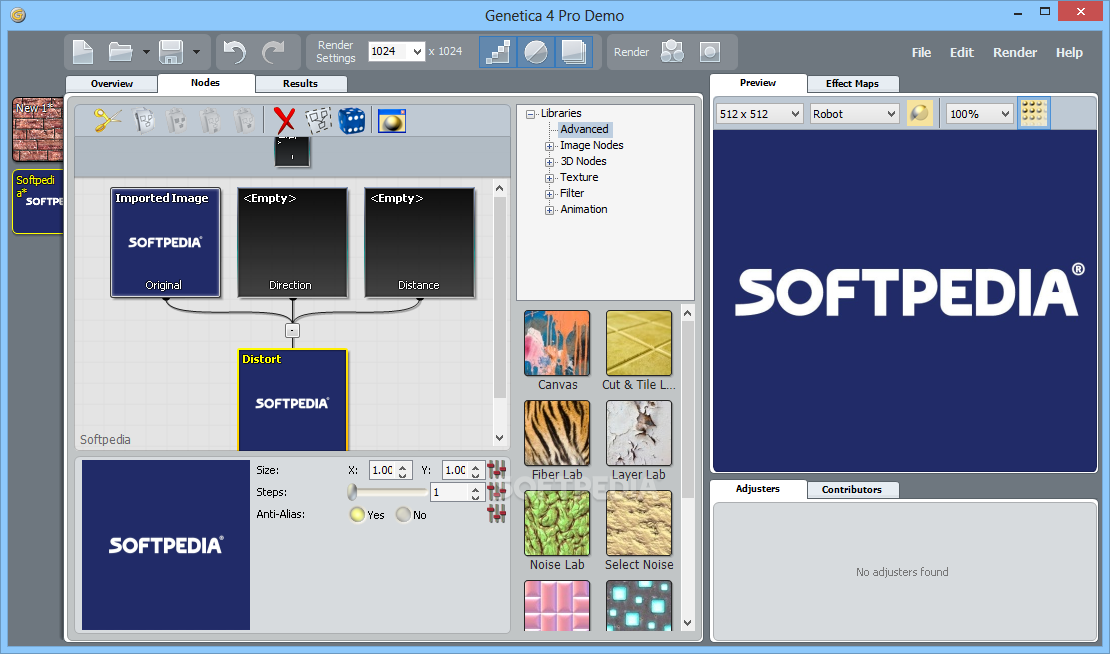Screen dimensions: 1110x654
Task: Click the Size pin sliders icon
Action: point(496,469)
